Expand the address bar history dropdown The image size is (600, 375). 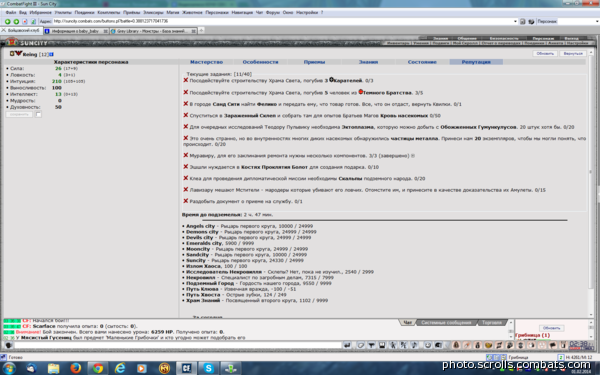(515, 21)
